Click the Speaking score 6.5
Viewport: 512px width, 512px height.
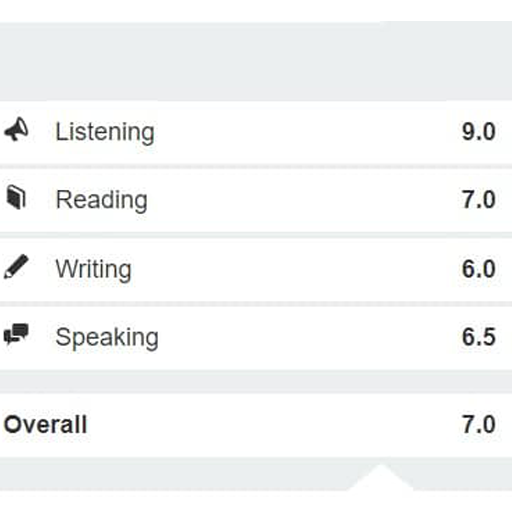pyautogui.click(x=478, y=337)
